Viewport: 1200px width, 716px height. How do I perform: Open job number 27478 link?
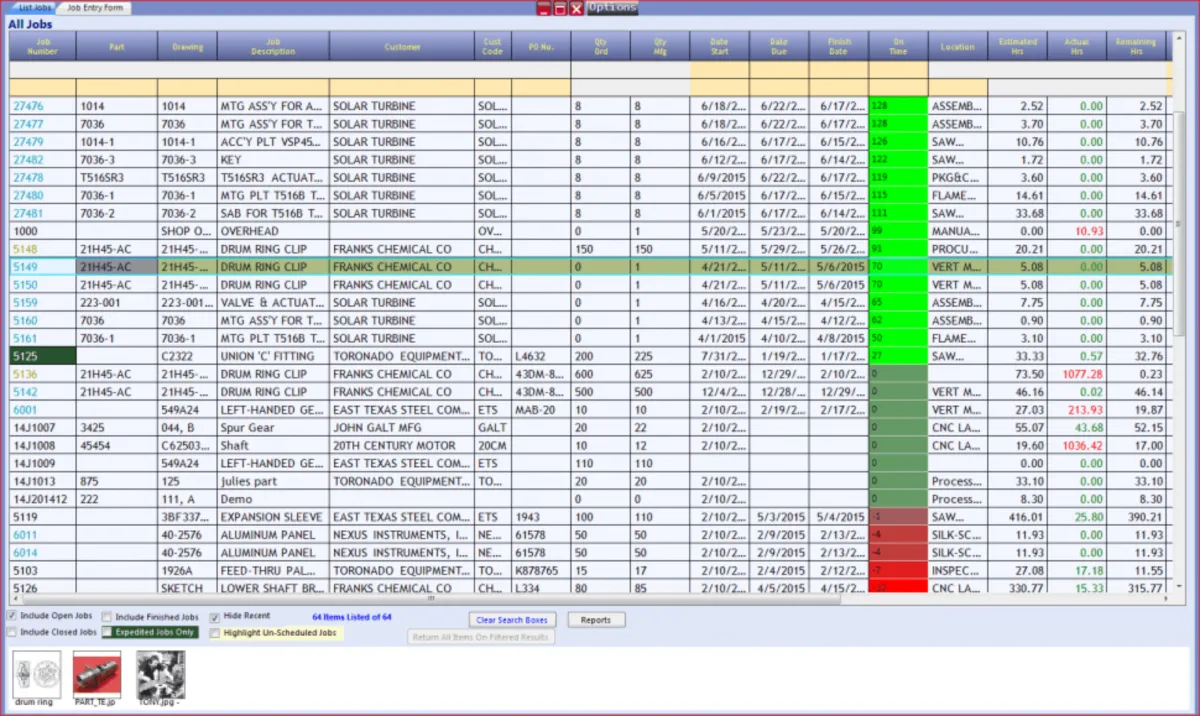[x=28, y=177]
